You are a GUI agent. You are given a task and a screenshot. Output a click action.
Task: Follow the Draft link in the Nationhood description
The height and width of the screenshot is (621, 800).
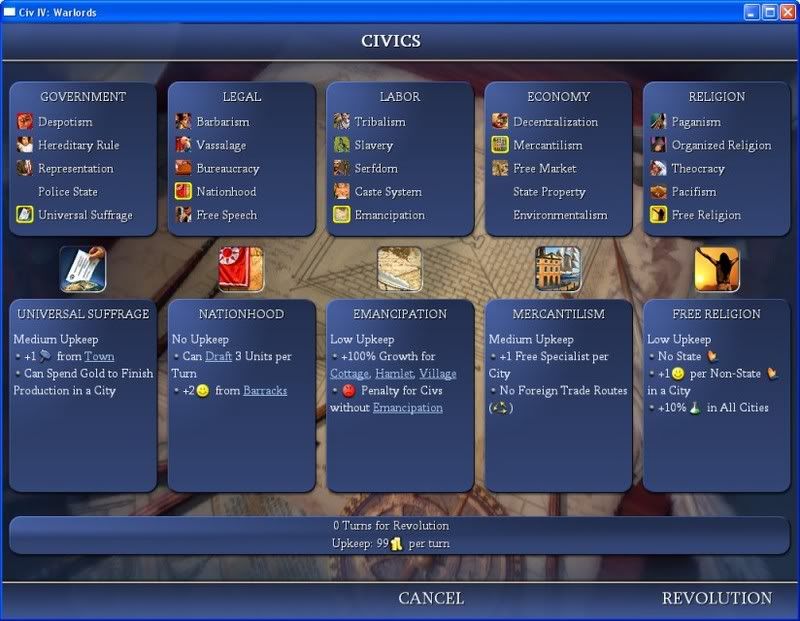[x=218, y=356]
